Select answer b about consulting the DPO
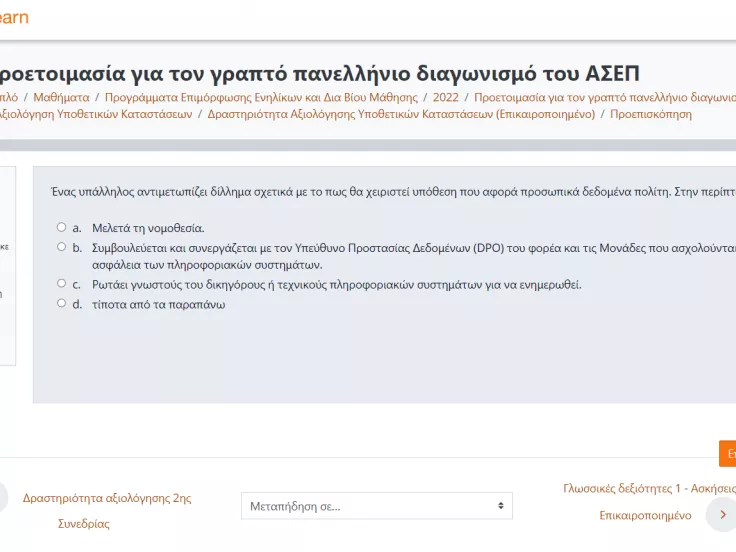Viewport: 736px width, 552px height. coord(62,246)
